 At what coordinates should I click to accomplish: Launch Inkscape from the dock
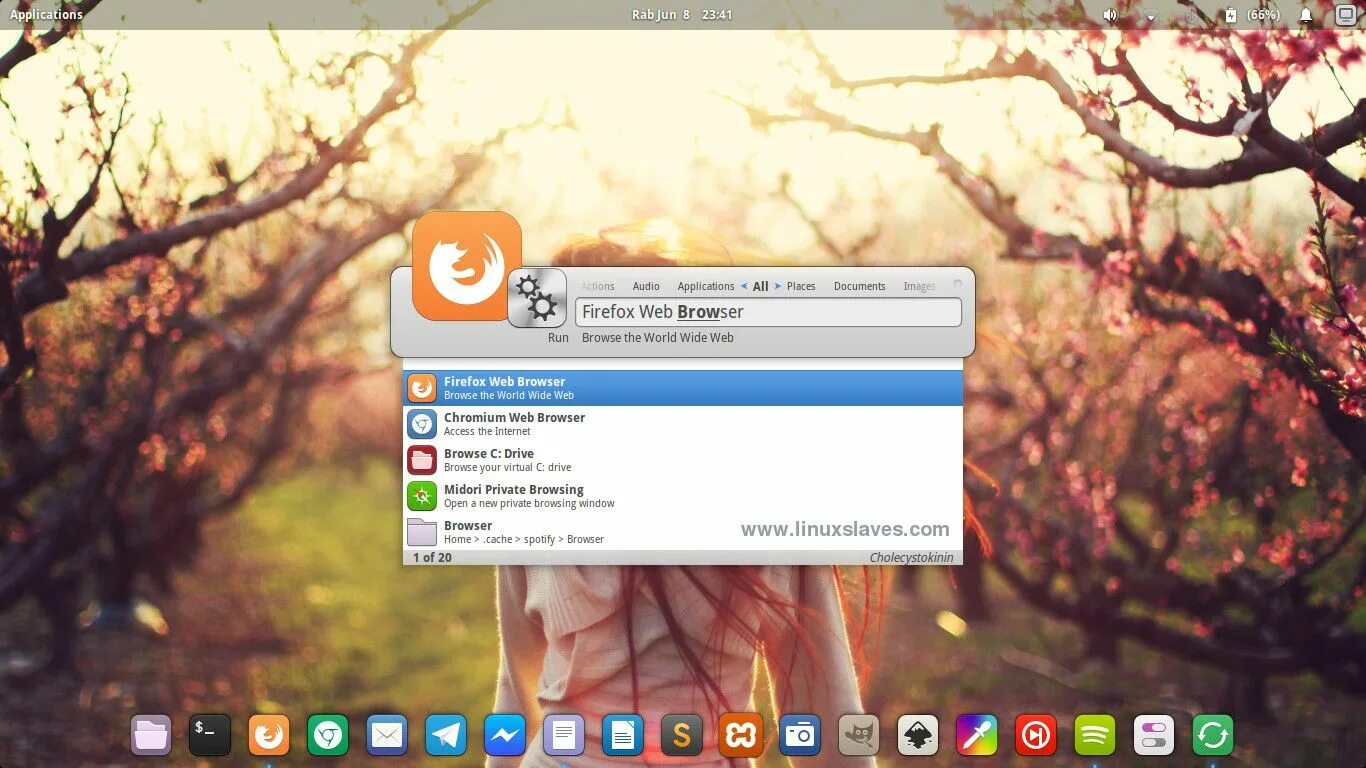(x=918, y=736)
